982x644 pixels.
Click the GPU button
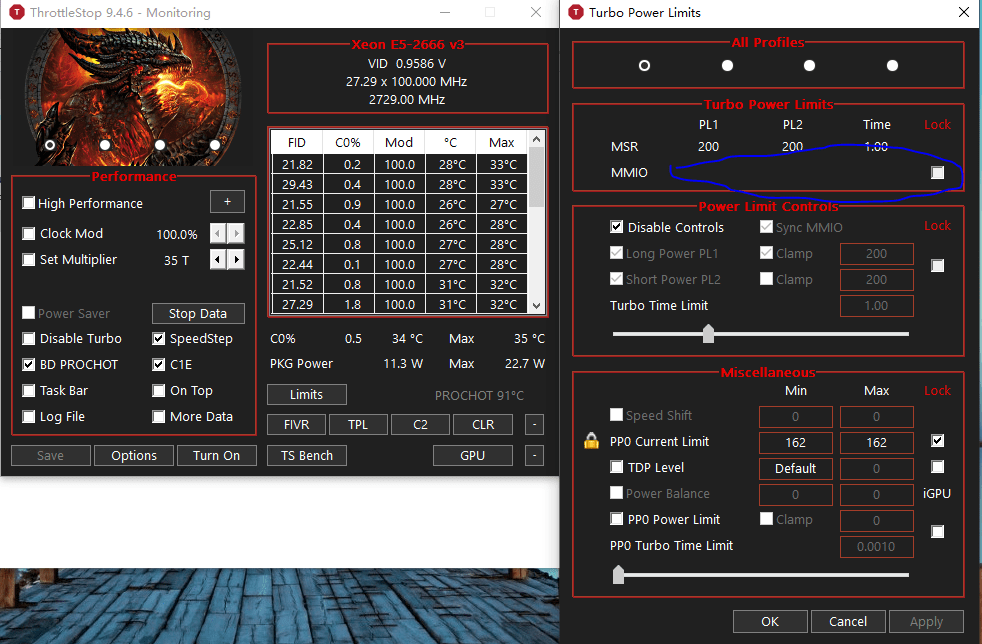473,455
